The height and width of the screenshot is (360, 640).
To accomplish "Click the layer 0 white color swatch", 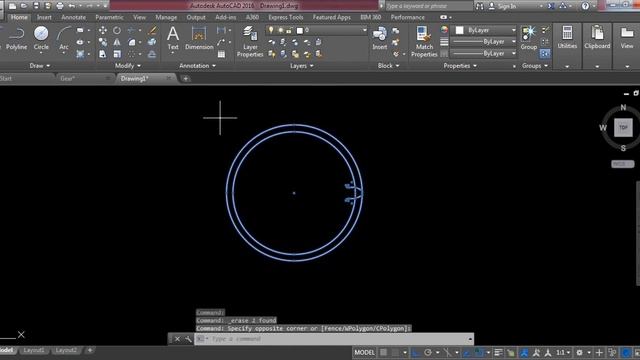I will click(x=300, y=31).
